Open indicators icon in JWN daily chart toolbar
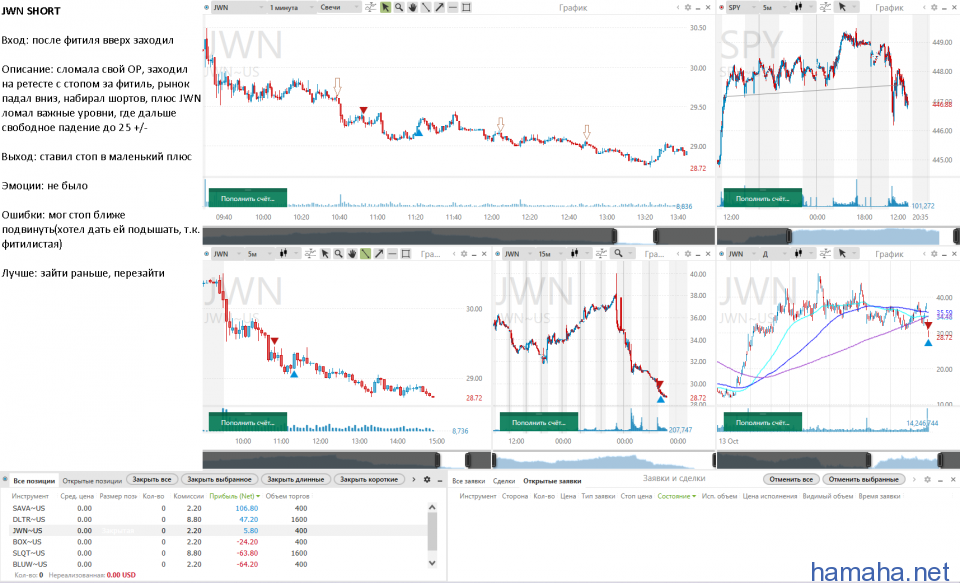Image resolution: width=960 pixels, height=583 pixels. (825, 254)
